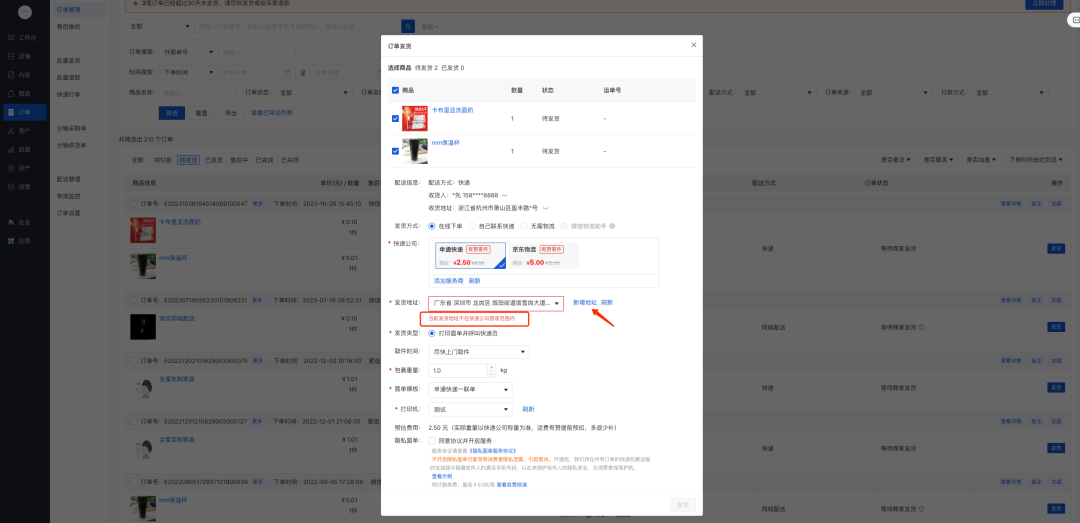Select 京东物流 courier card

[x=544, y=255]
